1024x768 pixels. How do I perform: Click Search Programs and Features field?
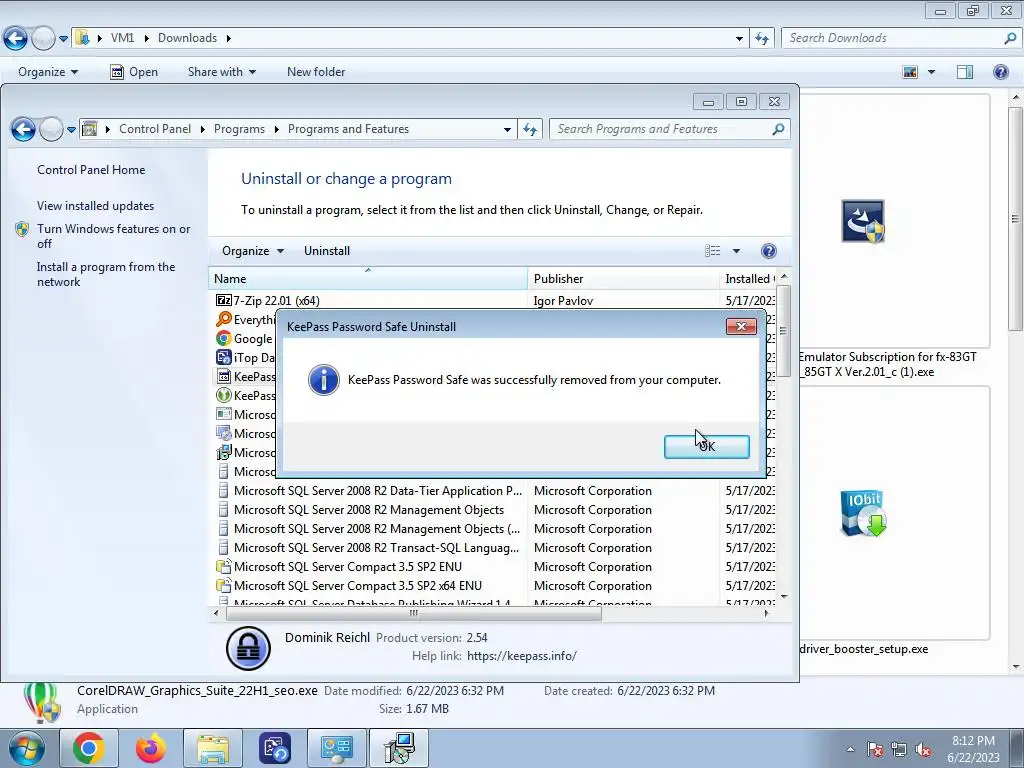[x=663, y=129]
